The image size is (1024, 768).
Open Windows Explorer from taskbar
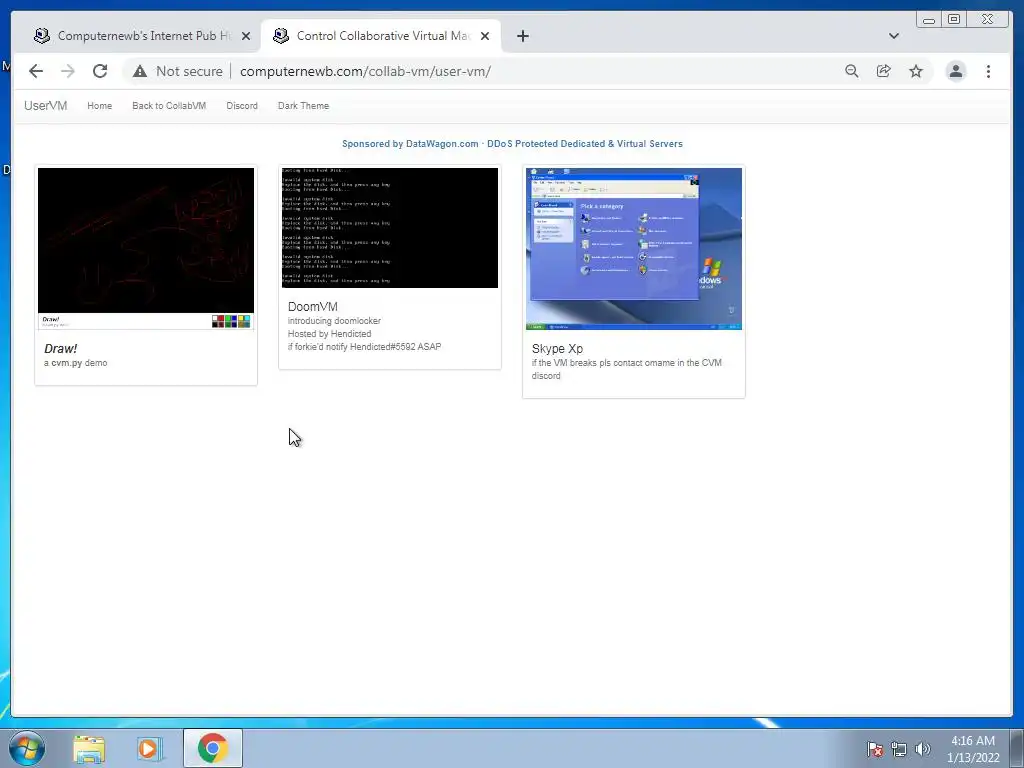(x=89, y=748)
